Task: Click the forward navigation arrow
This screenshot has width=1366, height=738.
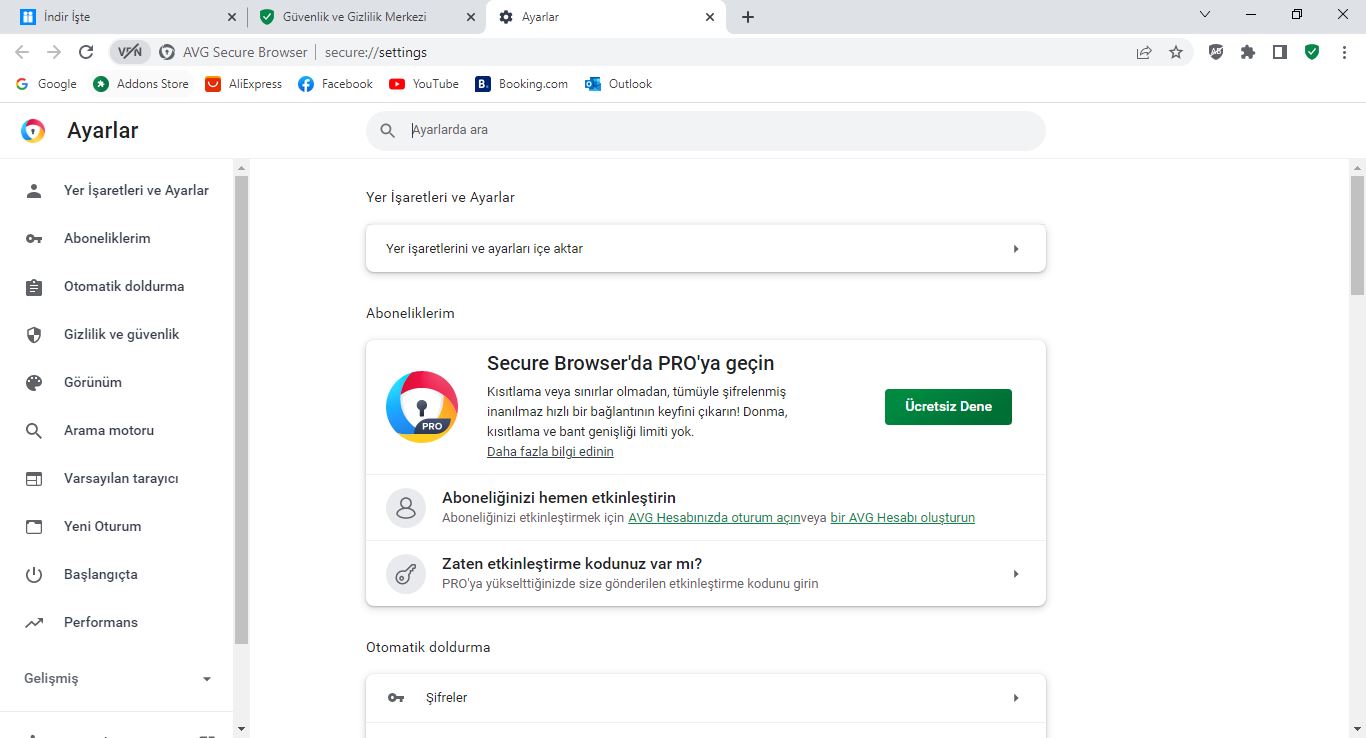Action: click(54, 52)
